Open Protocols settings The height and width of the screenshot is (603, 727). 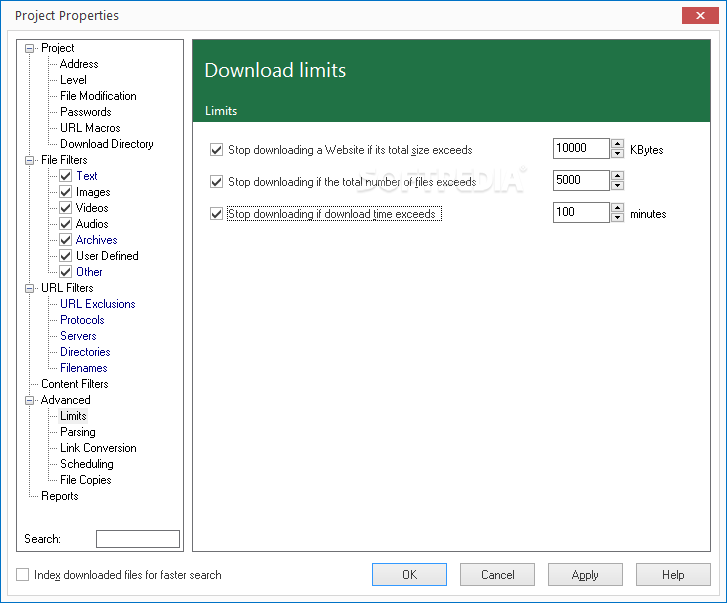point(82,320)
